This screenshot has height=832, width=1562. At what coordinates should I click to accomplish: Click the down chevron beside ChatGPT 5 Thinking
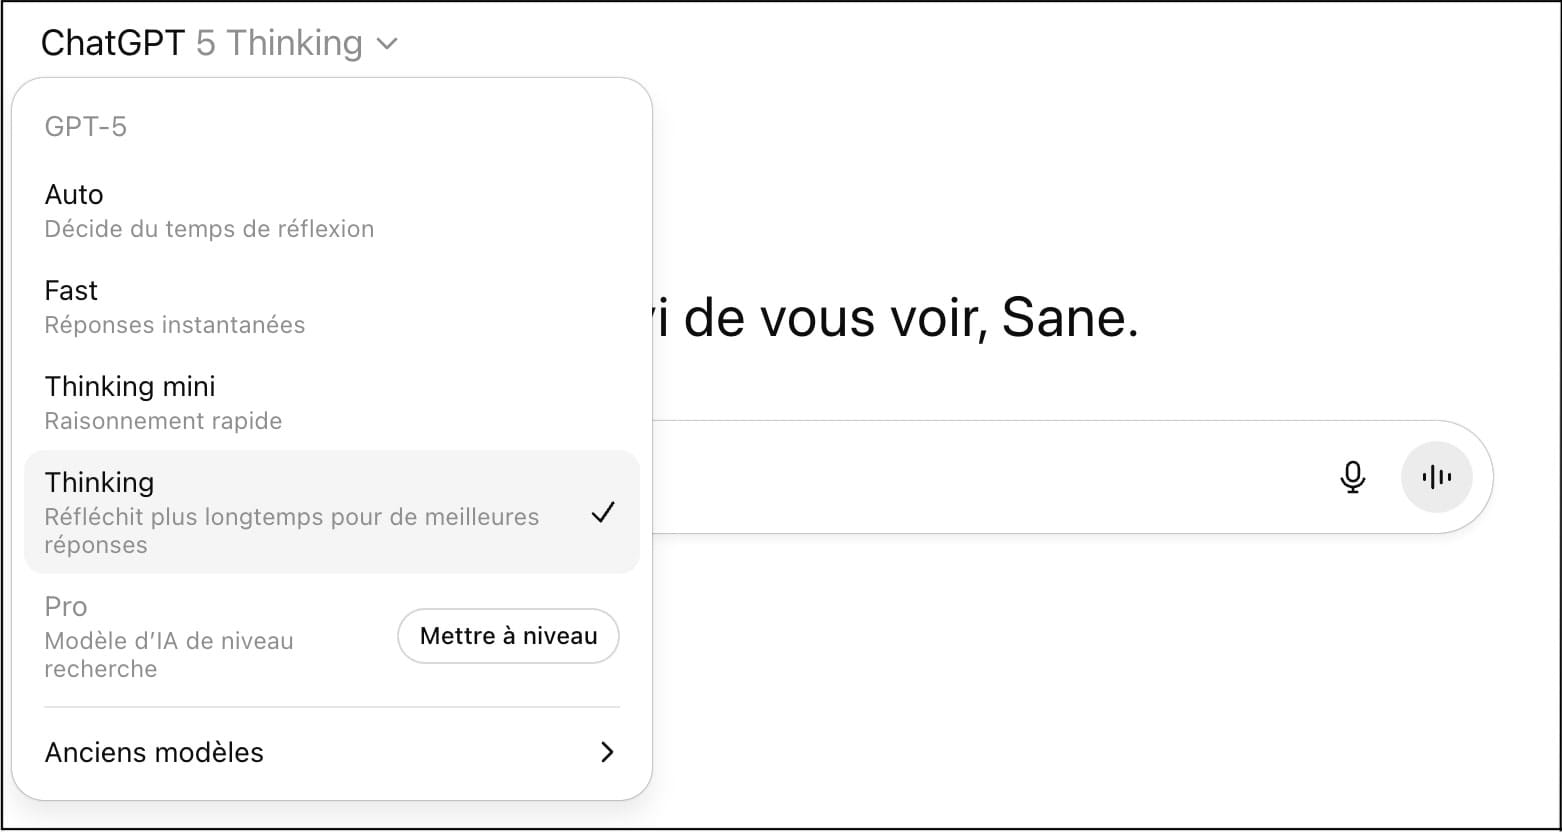tap(387, 44)
